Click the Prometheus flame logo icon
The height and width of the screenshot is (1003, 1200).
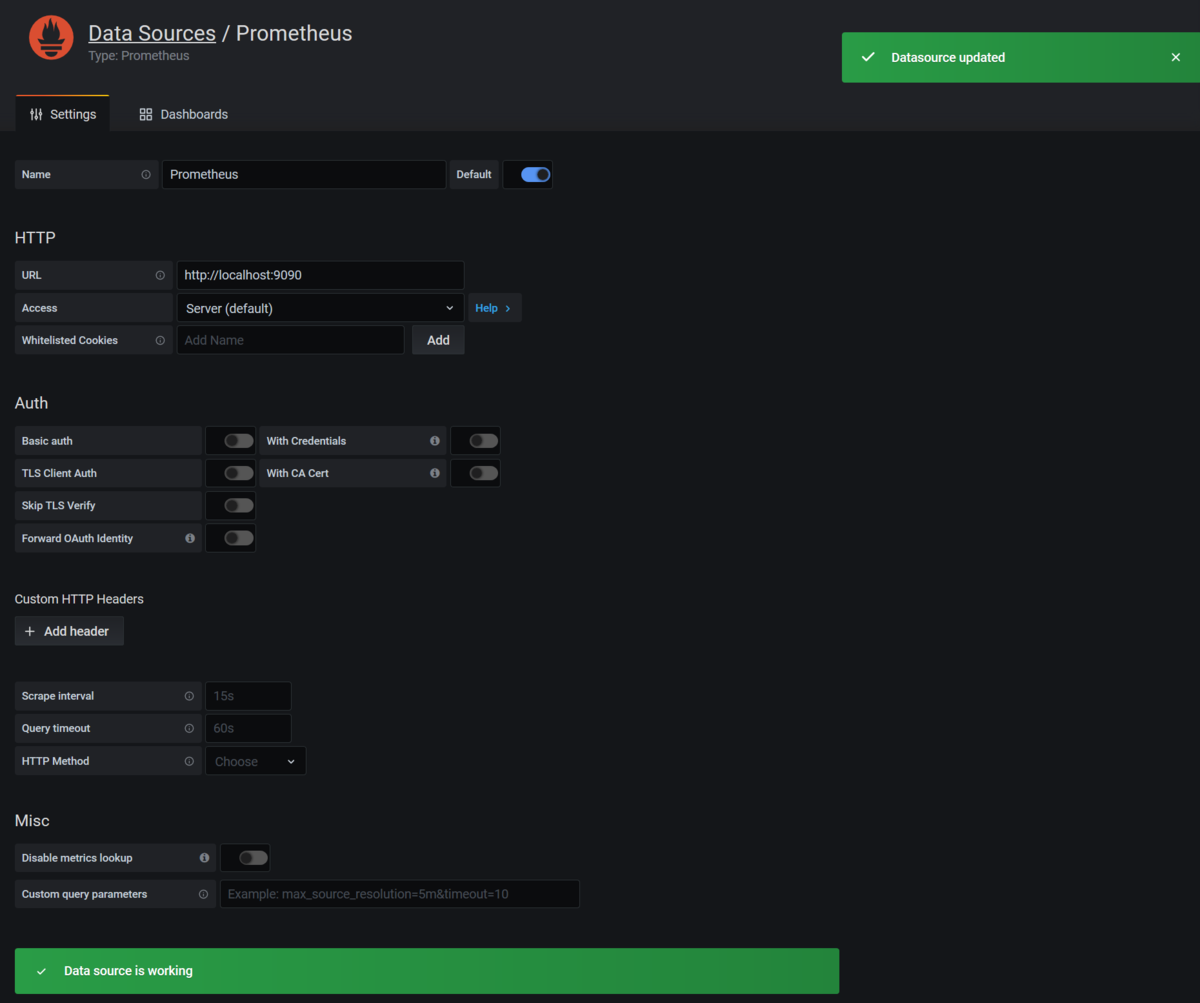(x=51, y=38)
